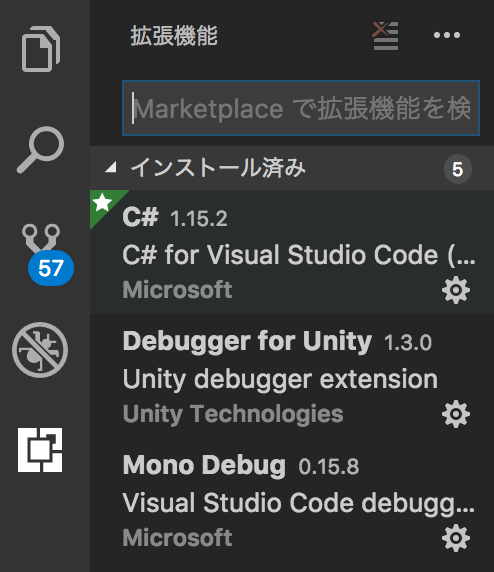Image resolution: width=494 pixels, height=572 pixels.
Task: Clear extensions search results icon
Action: tap(385, 36)
